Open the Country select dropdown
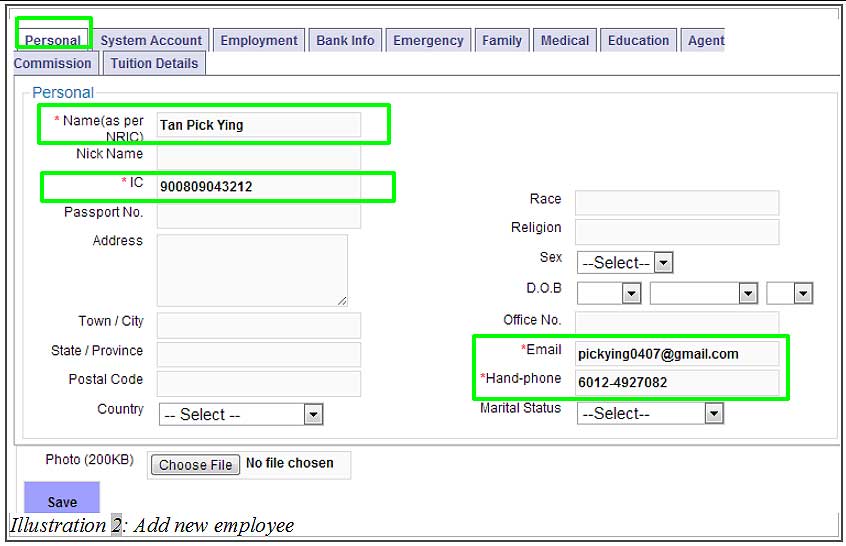846x546 pixels. click(x=240, y=414)
